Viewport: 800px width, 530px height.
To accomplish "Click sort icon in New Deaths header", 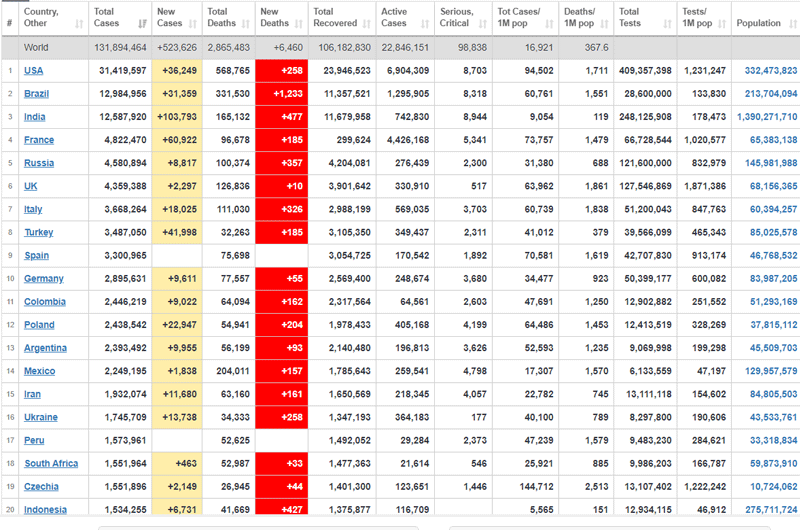I will pyautogui.click(x=297, y=23).
